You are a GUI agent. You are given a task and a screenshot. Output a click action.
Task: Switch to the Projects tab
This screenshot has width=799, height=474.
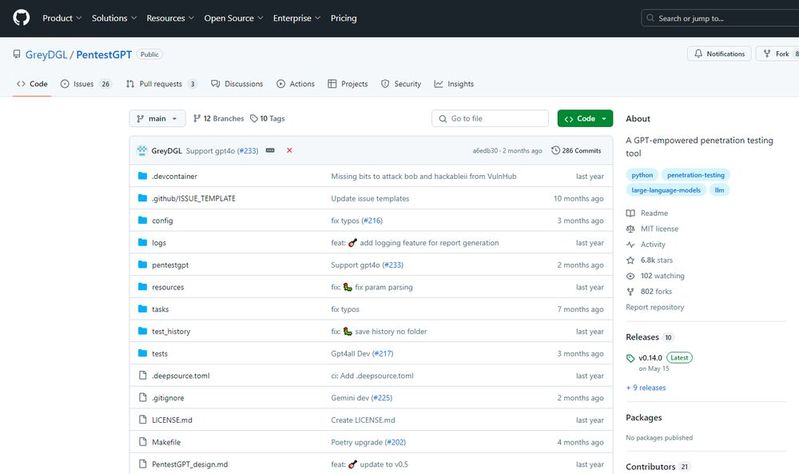[x=348, y=84]
